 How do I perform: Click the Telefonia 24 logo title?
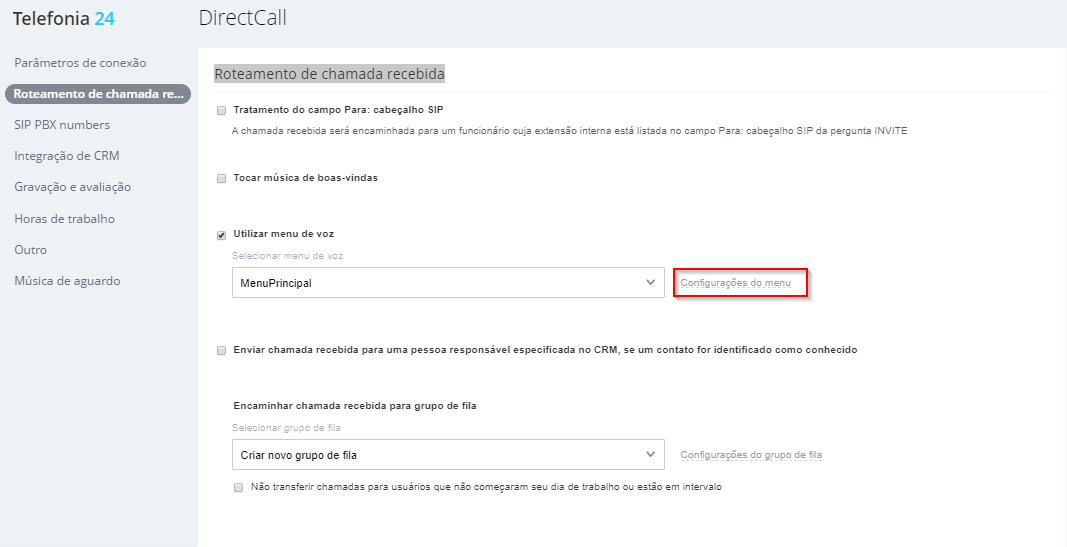(x=64, y=19)
